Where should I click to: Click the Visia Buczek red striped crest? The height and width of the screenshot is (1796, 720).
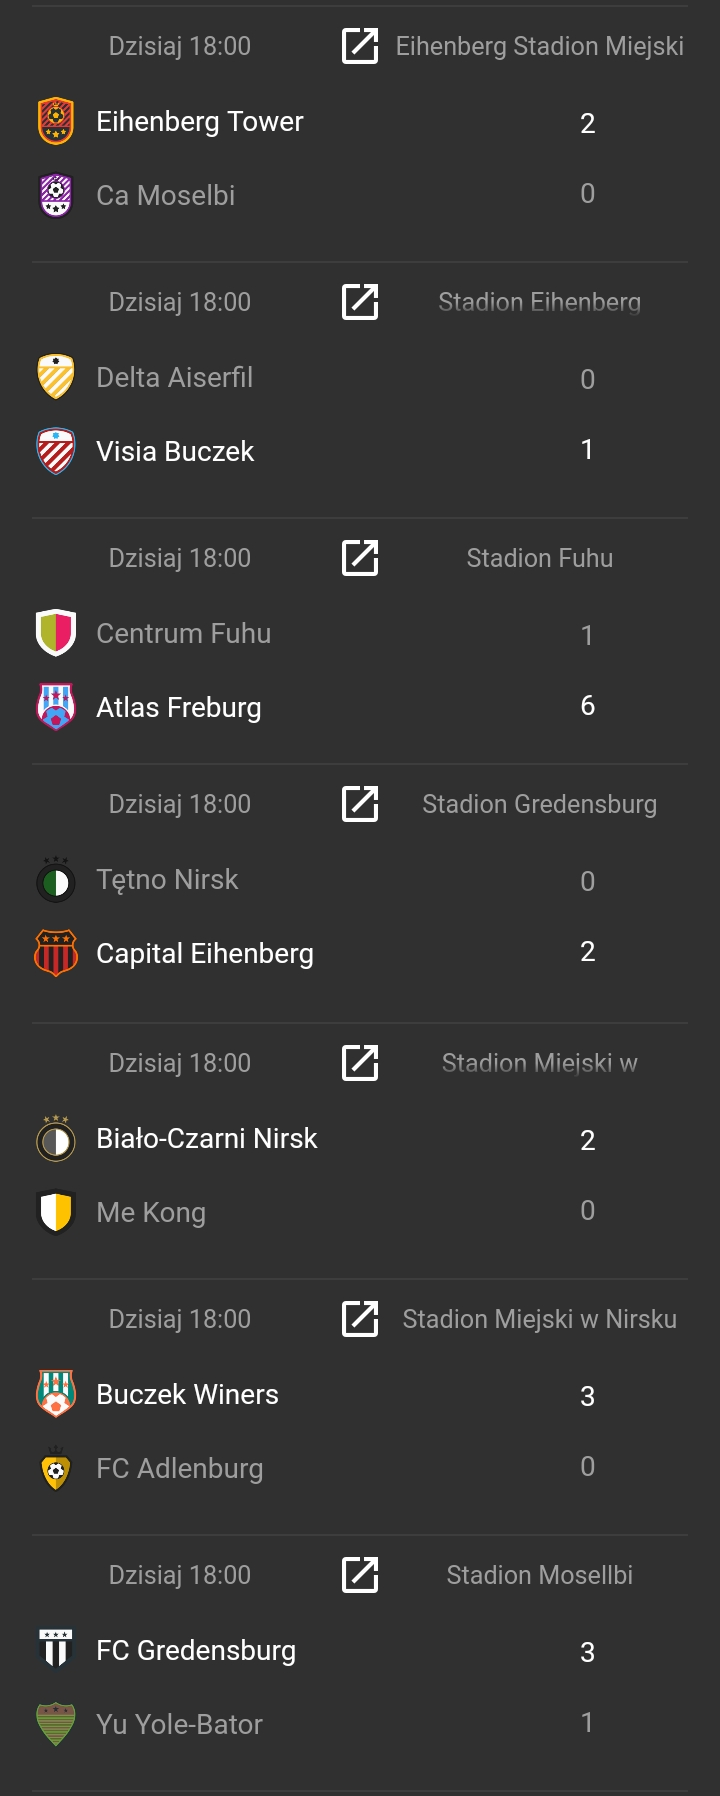click(56, 451)
